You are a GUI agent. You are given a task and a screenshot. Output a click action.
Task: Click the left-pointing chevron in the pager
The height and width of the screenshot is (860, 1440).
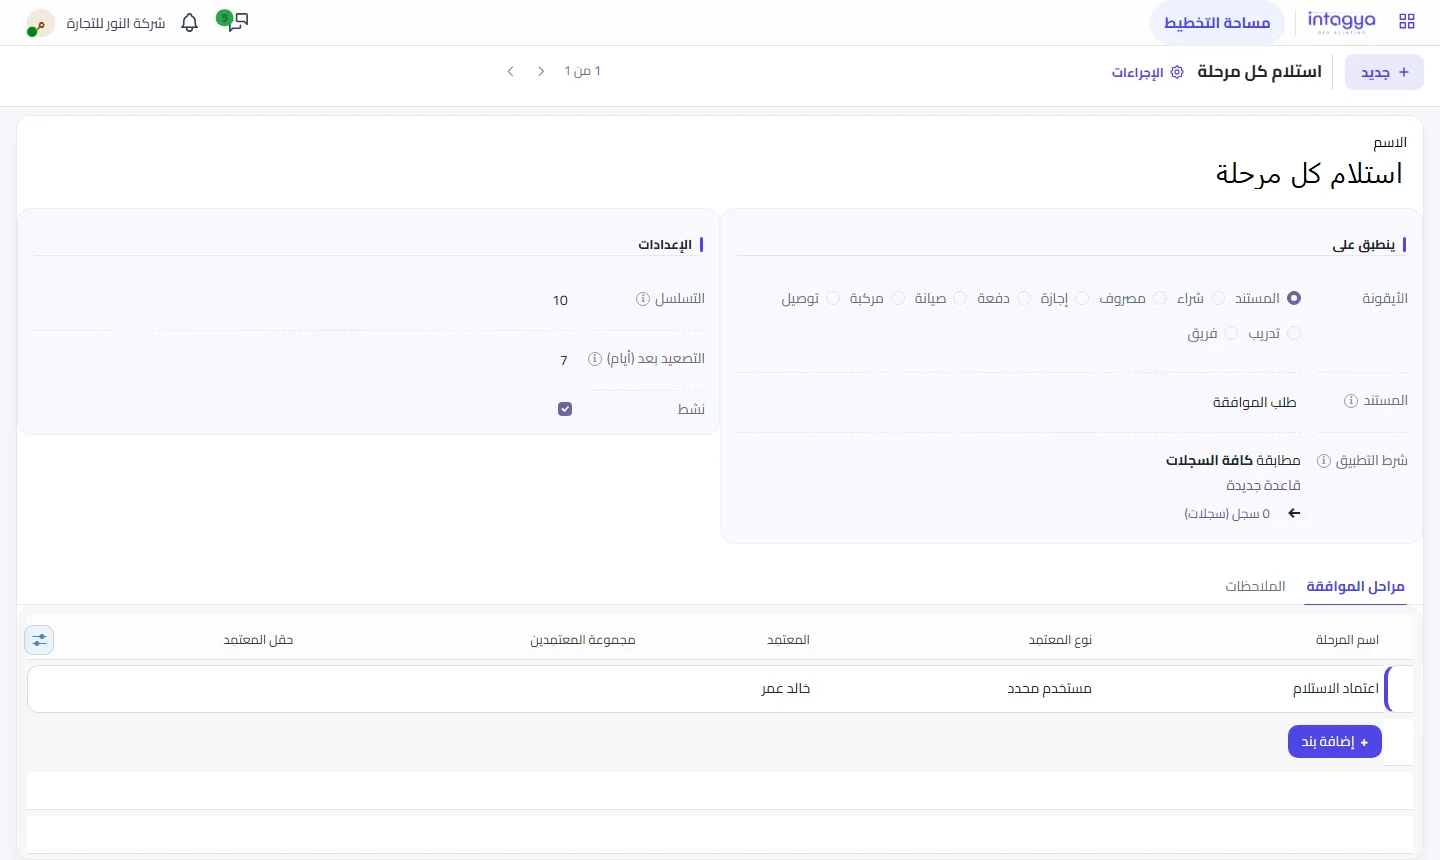(x=511, y=71)
